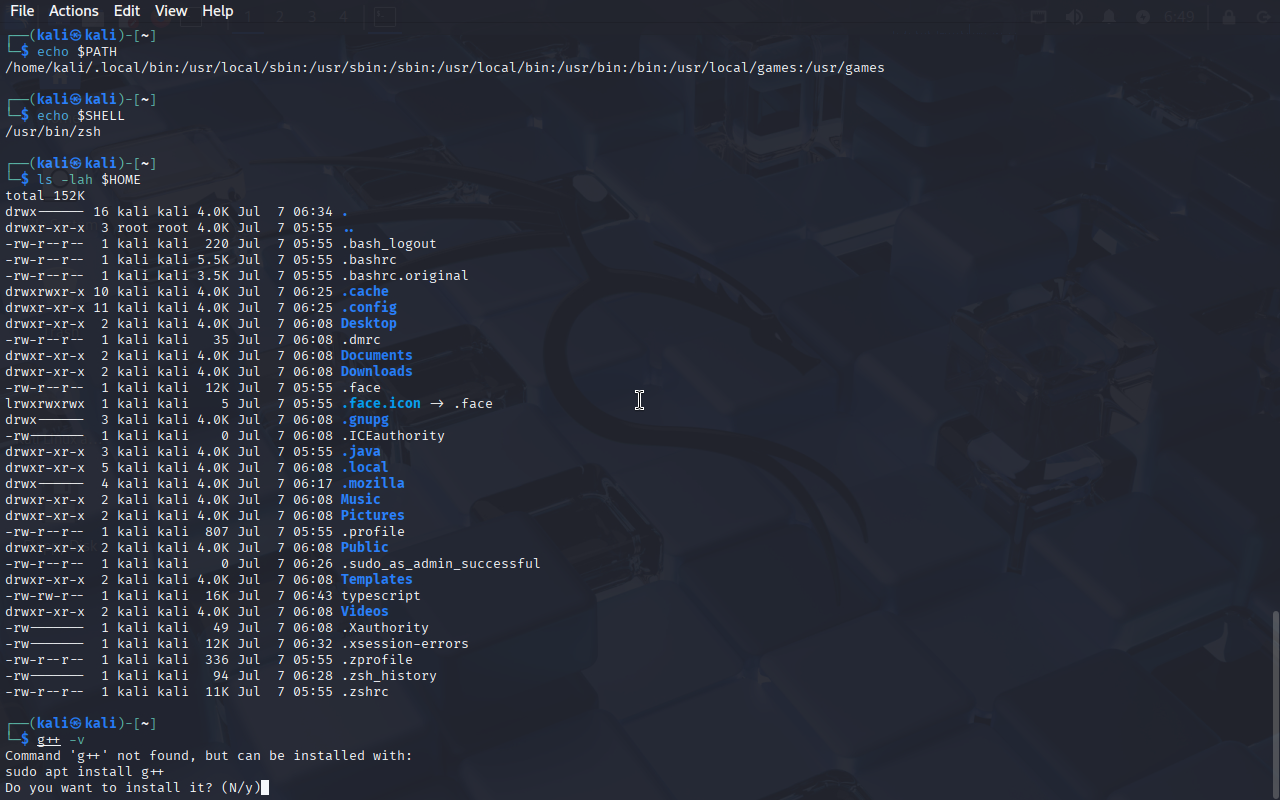The image size is (1280, 800).
Task: Click the '.dmrc' file name
Action: pos(361,340)
